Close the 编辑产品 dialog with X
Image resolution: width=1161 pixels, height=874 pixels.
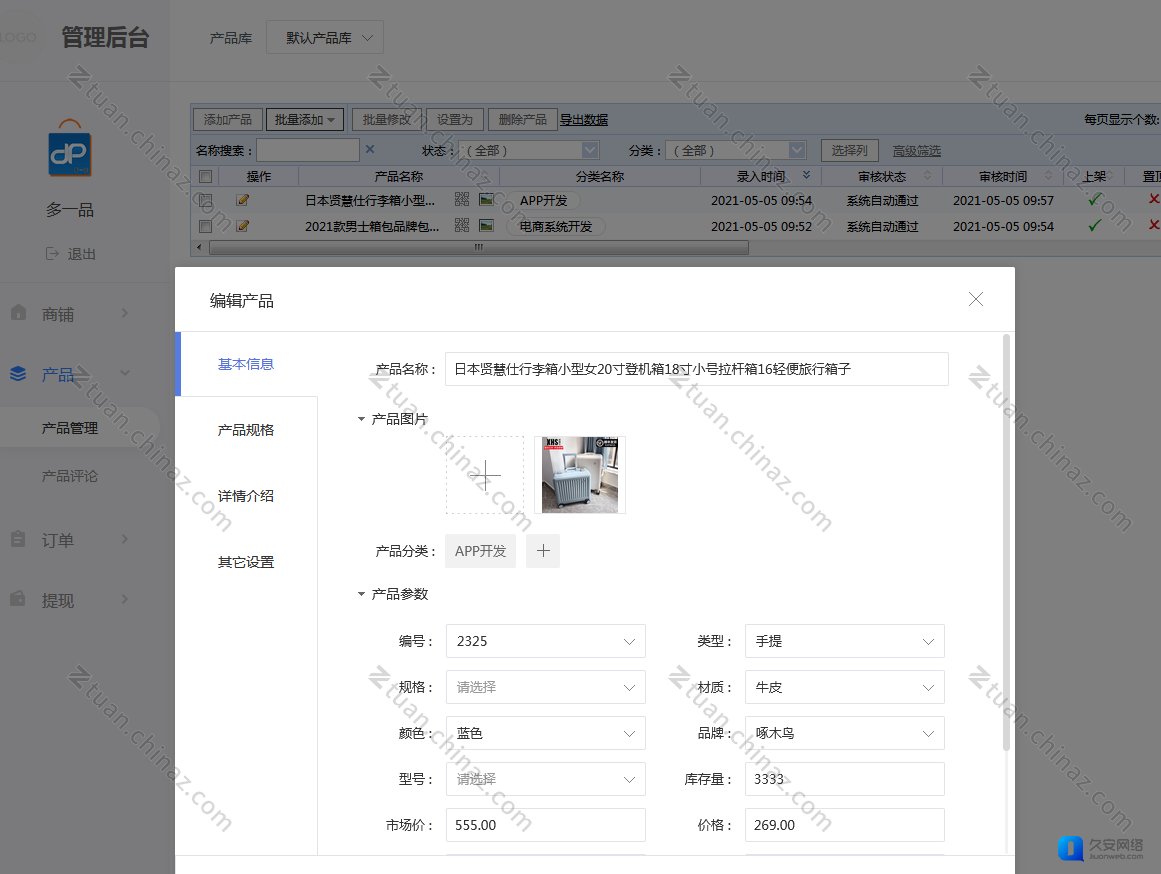976,298
